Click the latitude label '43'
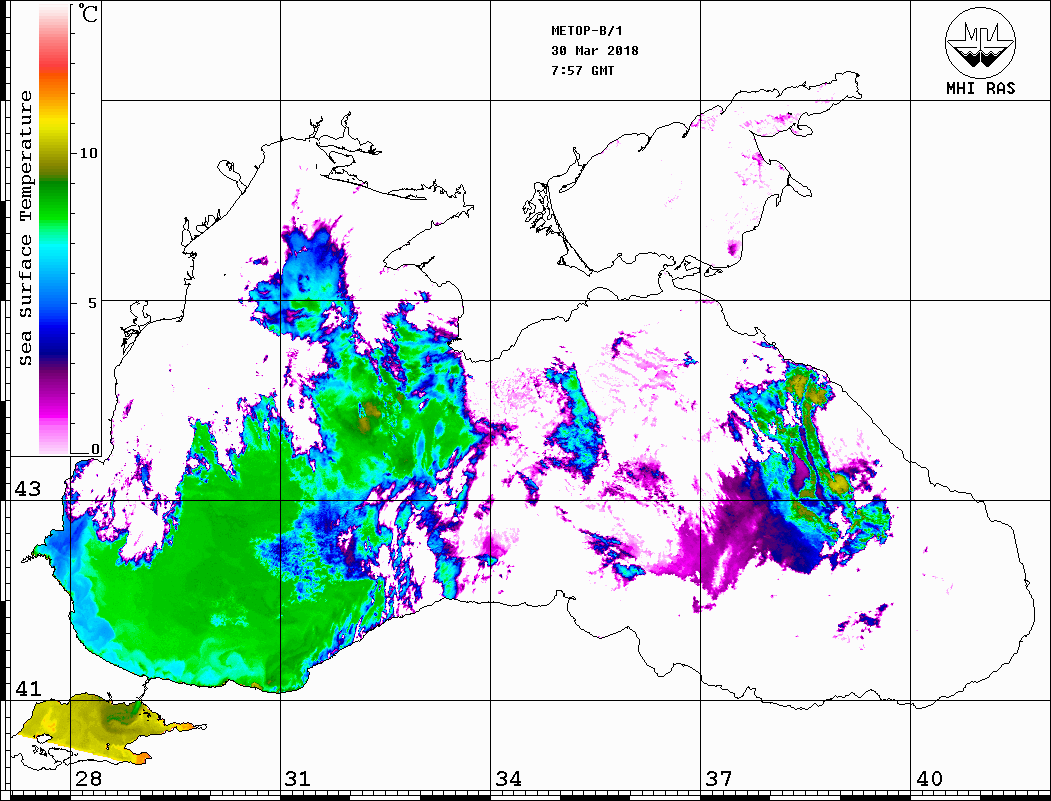This screenshot has height=801, width=1051. tap(28, 489)
